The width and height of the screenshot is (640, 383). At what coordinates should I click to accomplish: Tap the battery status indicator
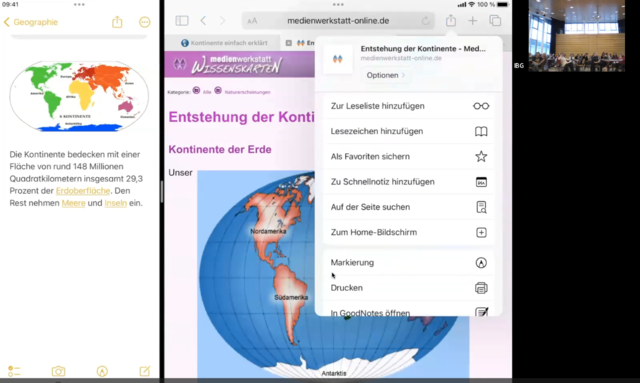pyautogui.click(x=503, y=4)
